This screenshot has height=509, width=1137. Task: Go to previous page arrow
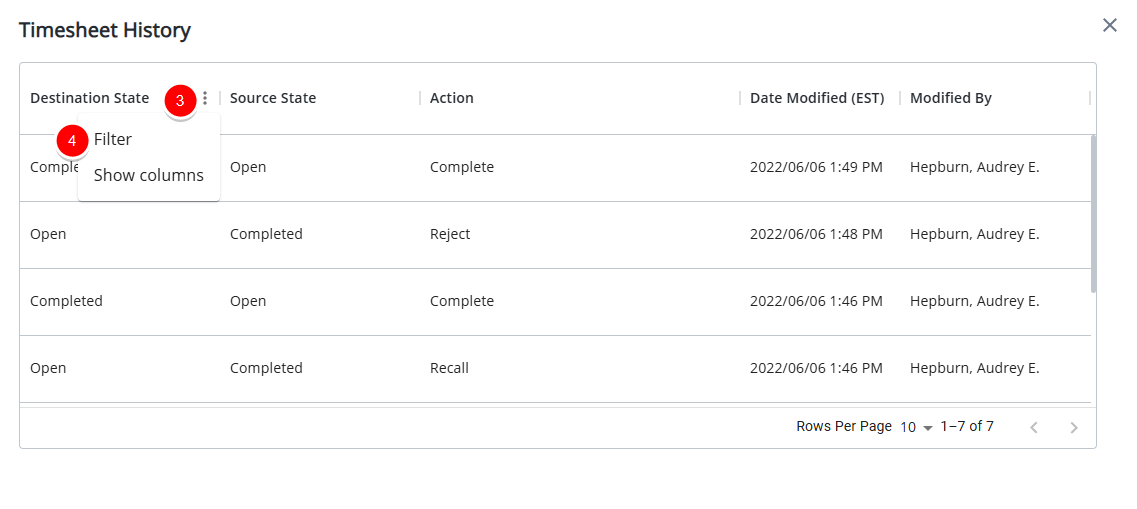[1034, 428]
